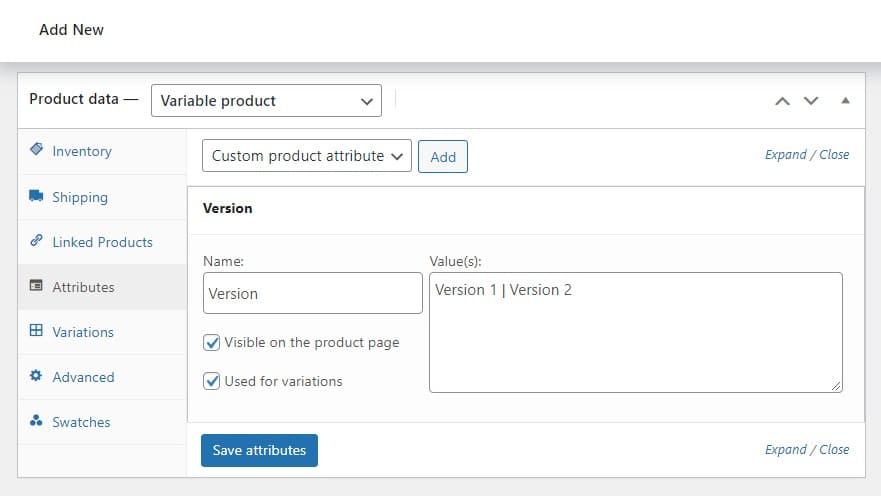
Task: Switch to the Variations tab
Action: [102, 332]
